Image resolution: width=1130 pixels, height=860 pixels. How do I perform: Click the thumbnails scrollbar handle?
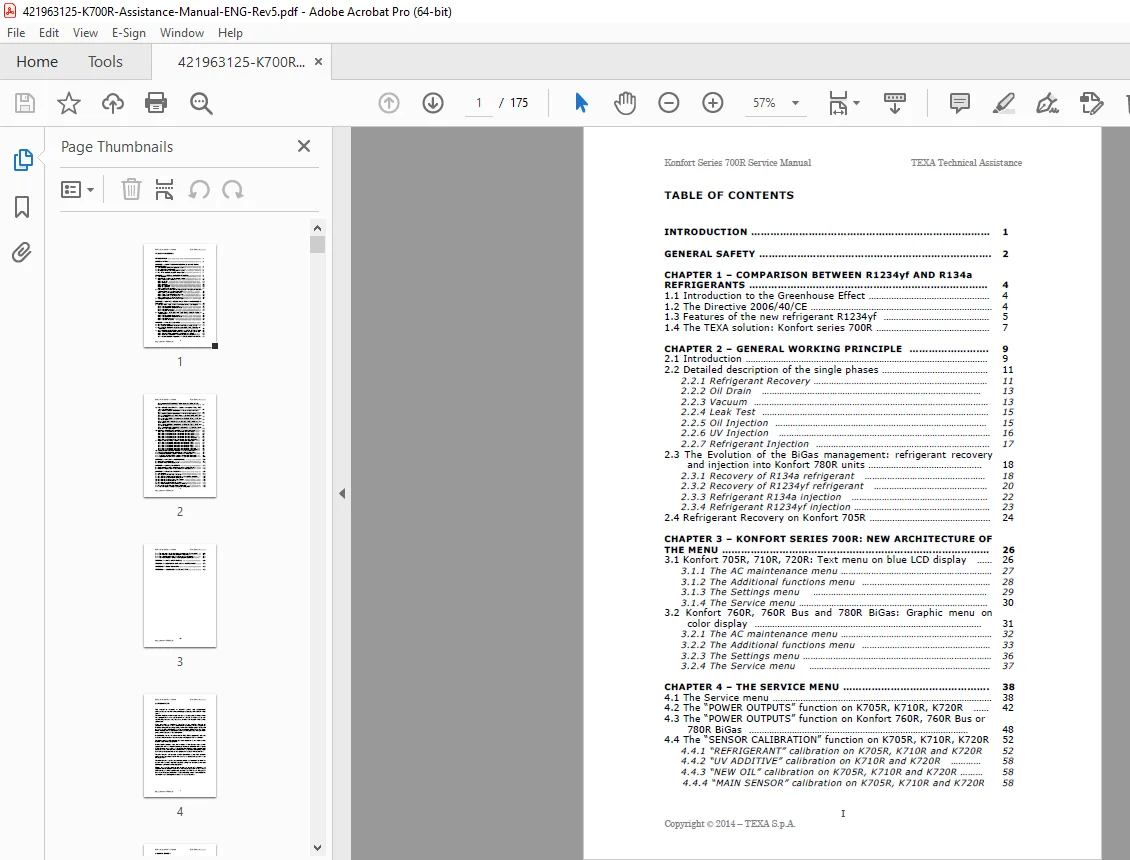[317, 244]
